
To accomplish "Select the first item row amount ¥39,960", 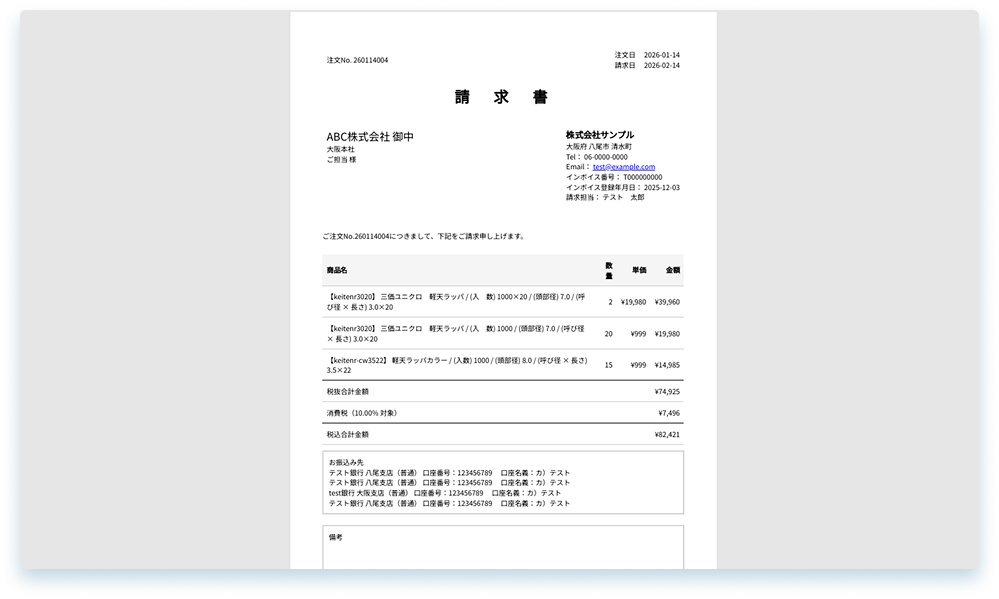I will tap(665, 301).
